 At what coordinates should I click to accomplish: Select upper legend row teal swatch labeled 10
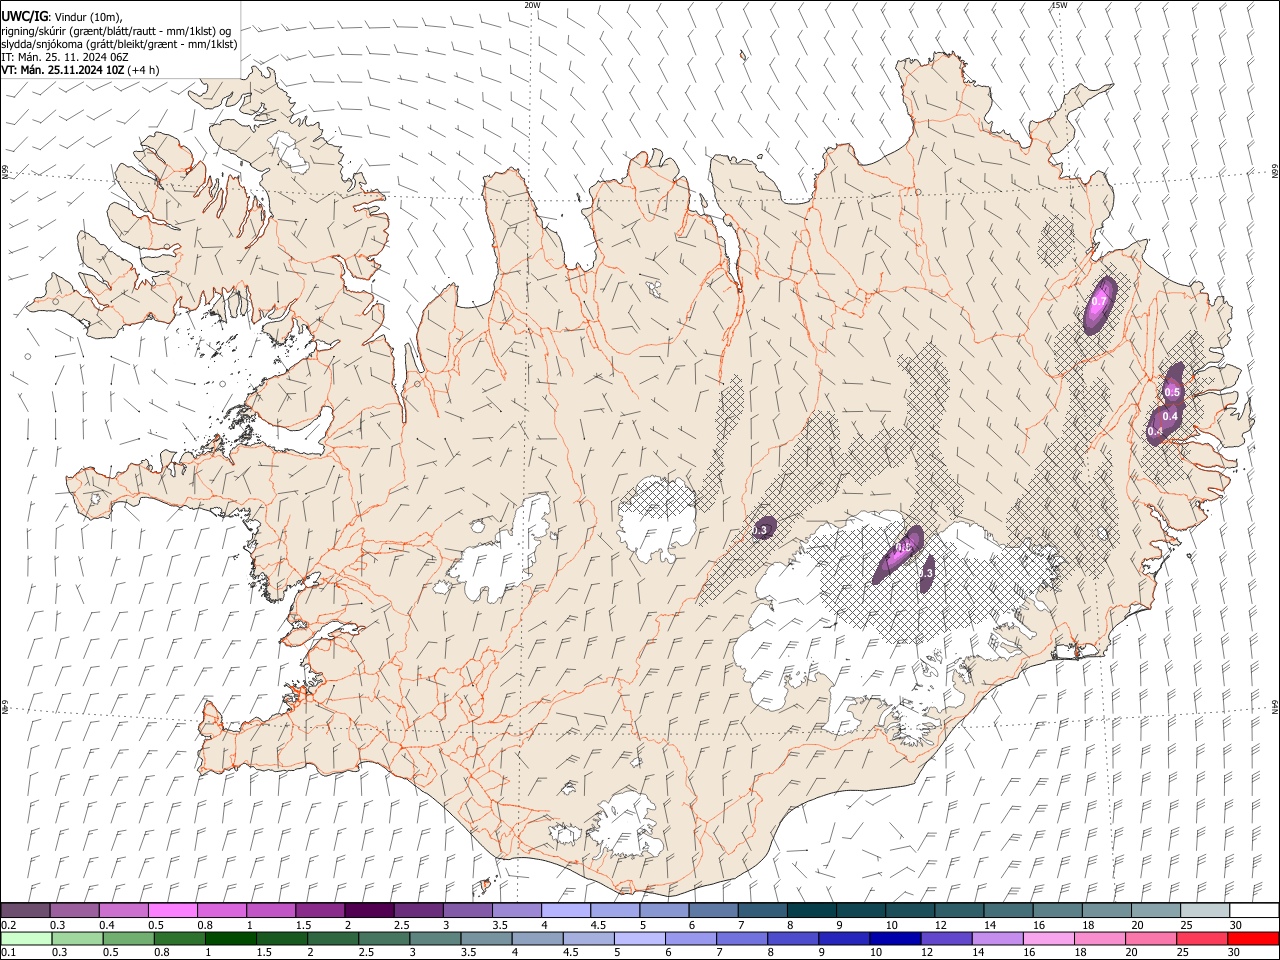coord(910,910)
